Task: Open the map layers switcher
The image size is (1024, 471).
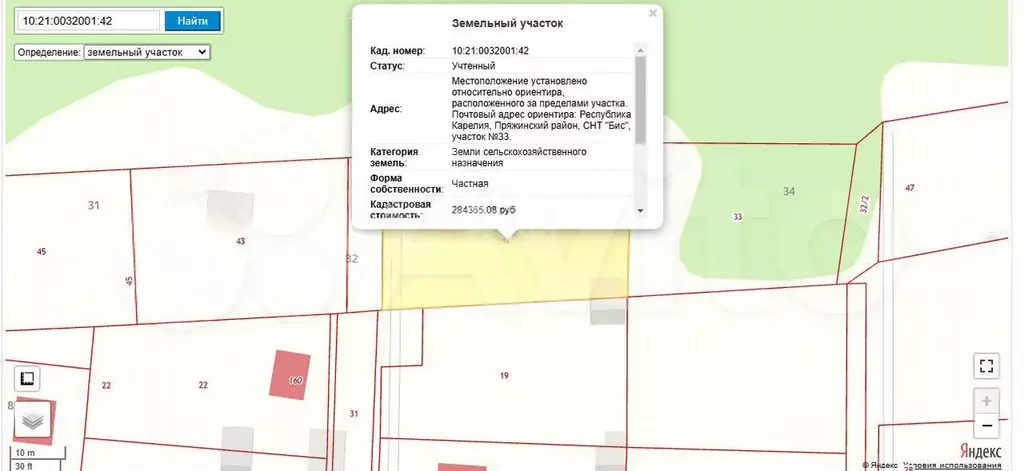Action: click(x=33, y=421)
